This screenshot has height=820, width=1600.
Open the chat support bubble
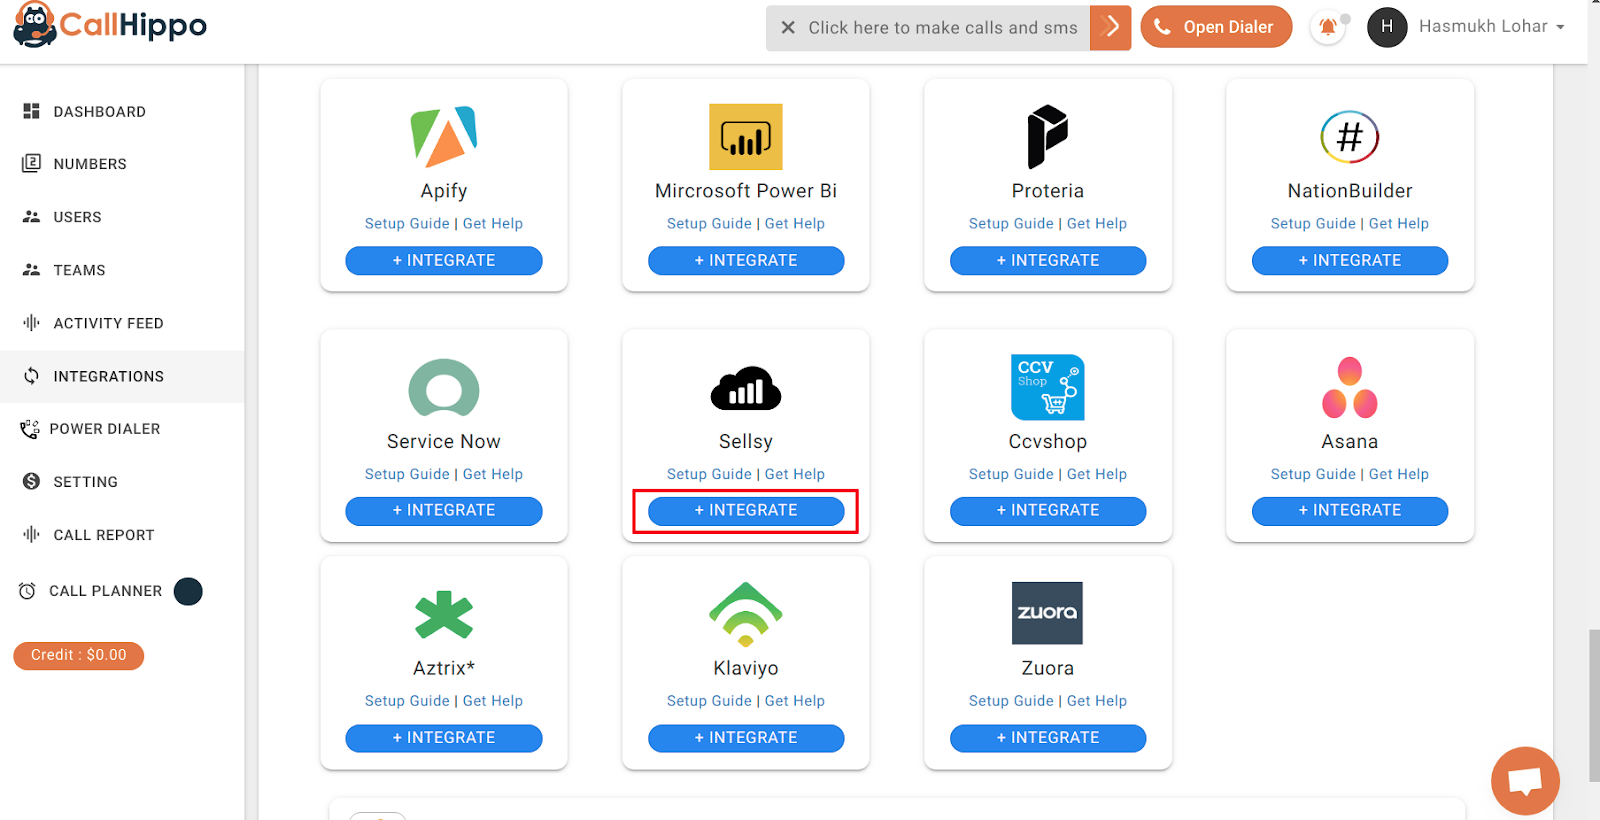click(x=1525, y=781)
